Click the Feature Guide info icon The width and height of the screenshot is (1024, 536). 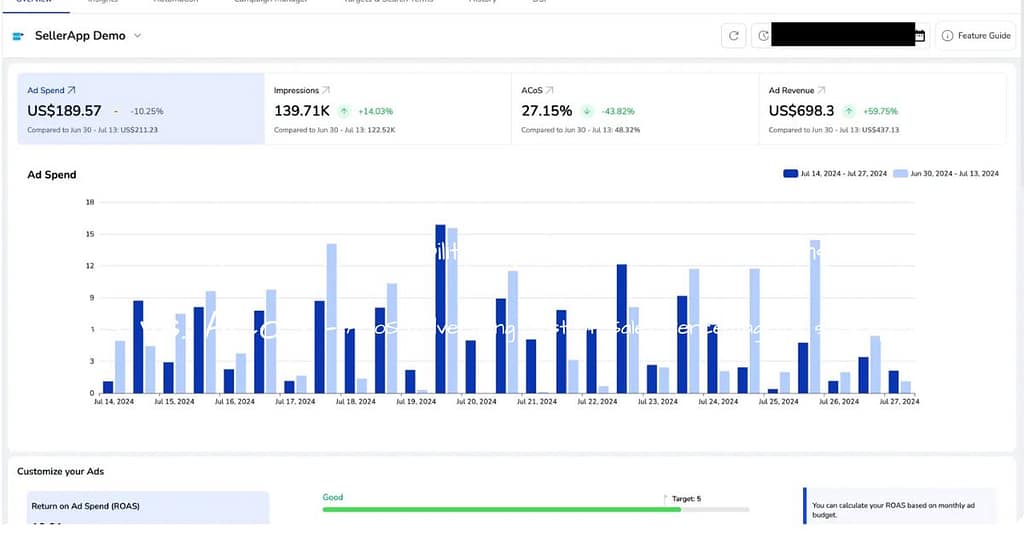tap(947, 36)
